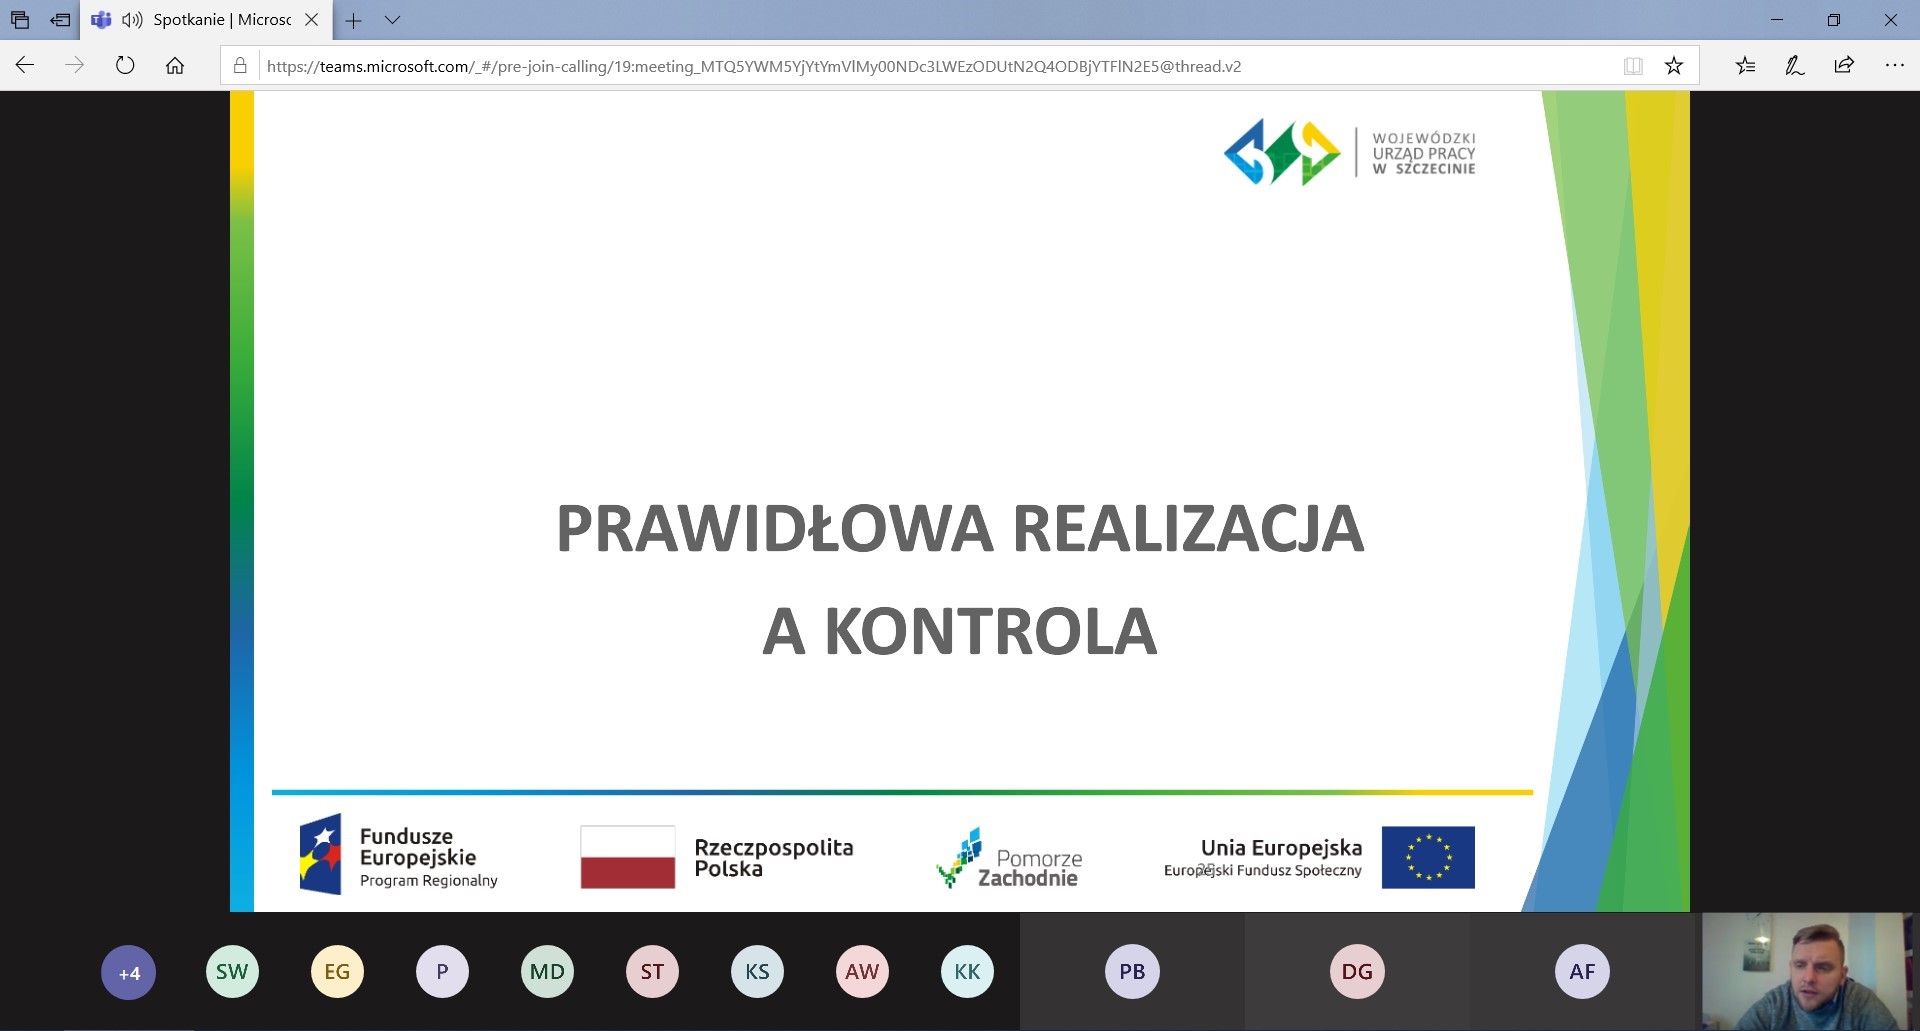
Task: Click the Wojewódzki Urząd Pracy logo
Action: click(1350, 153)
